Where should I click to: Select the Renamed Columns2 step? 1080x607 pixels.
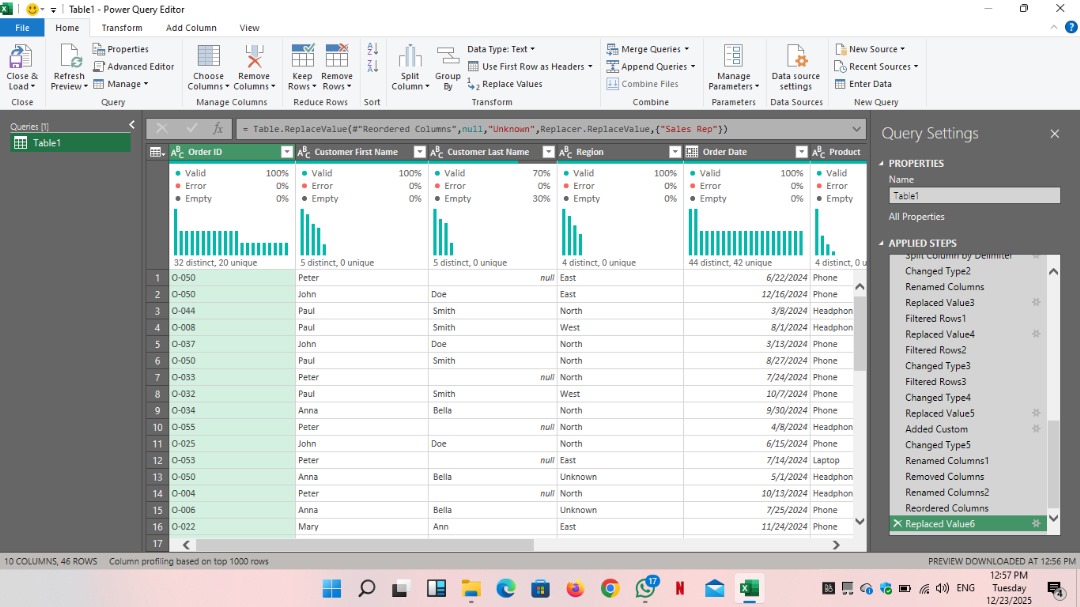pos(946,492)
